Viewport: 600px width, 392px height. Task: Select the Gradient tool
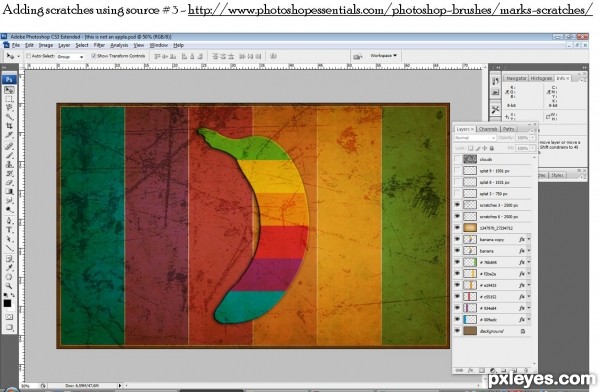point(9,191)
